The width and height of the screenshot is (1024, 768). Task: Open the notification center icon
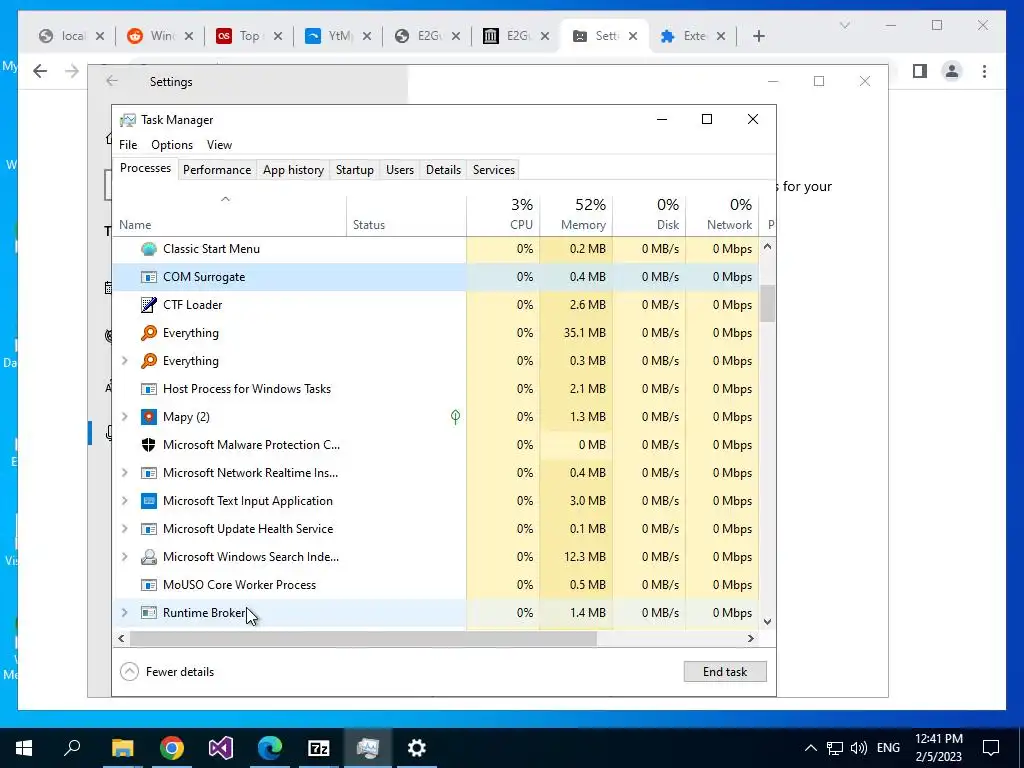(991, 748)
